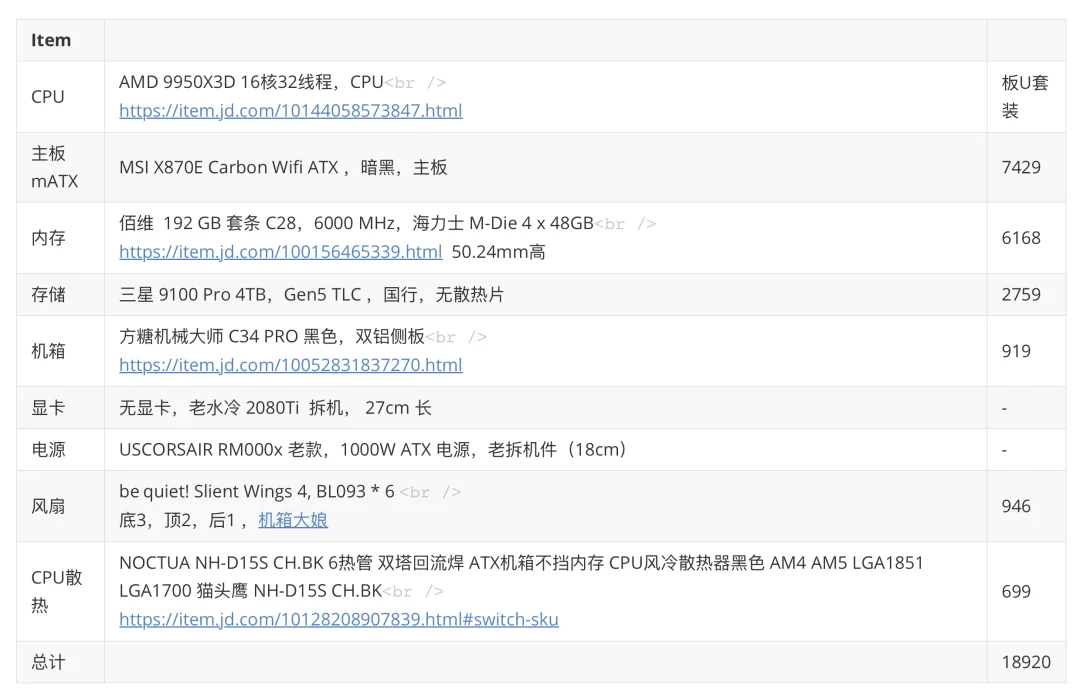Click the 佰维 192 GB memory description
The image size is (1080, 696).
(x=356, y=223)
